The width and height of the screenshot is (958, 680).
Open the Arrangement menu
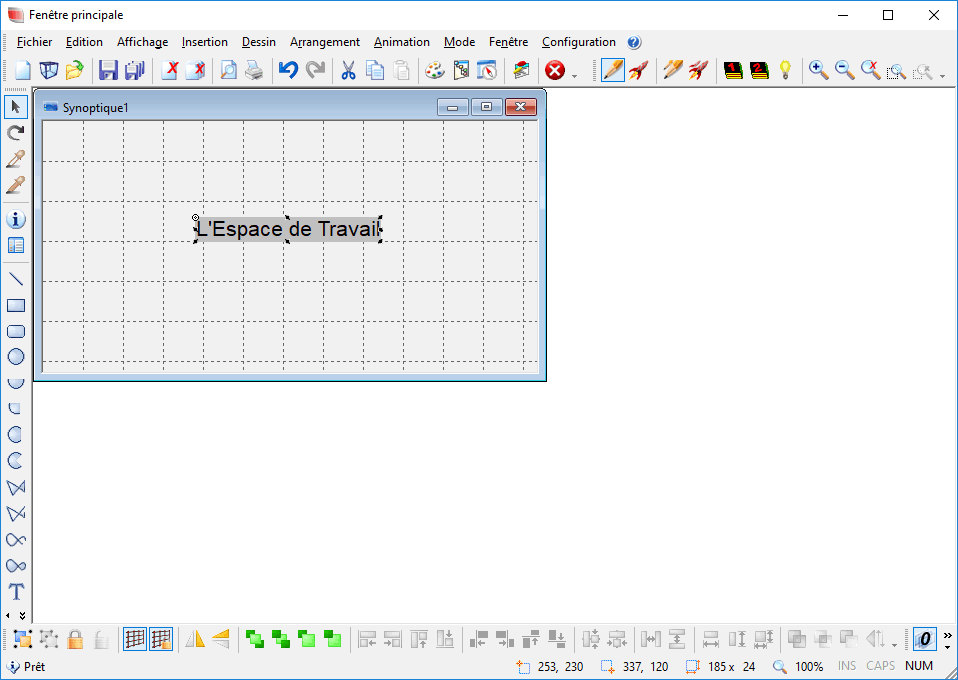point(324,42)
